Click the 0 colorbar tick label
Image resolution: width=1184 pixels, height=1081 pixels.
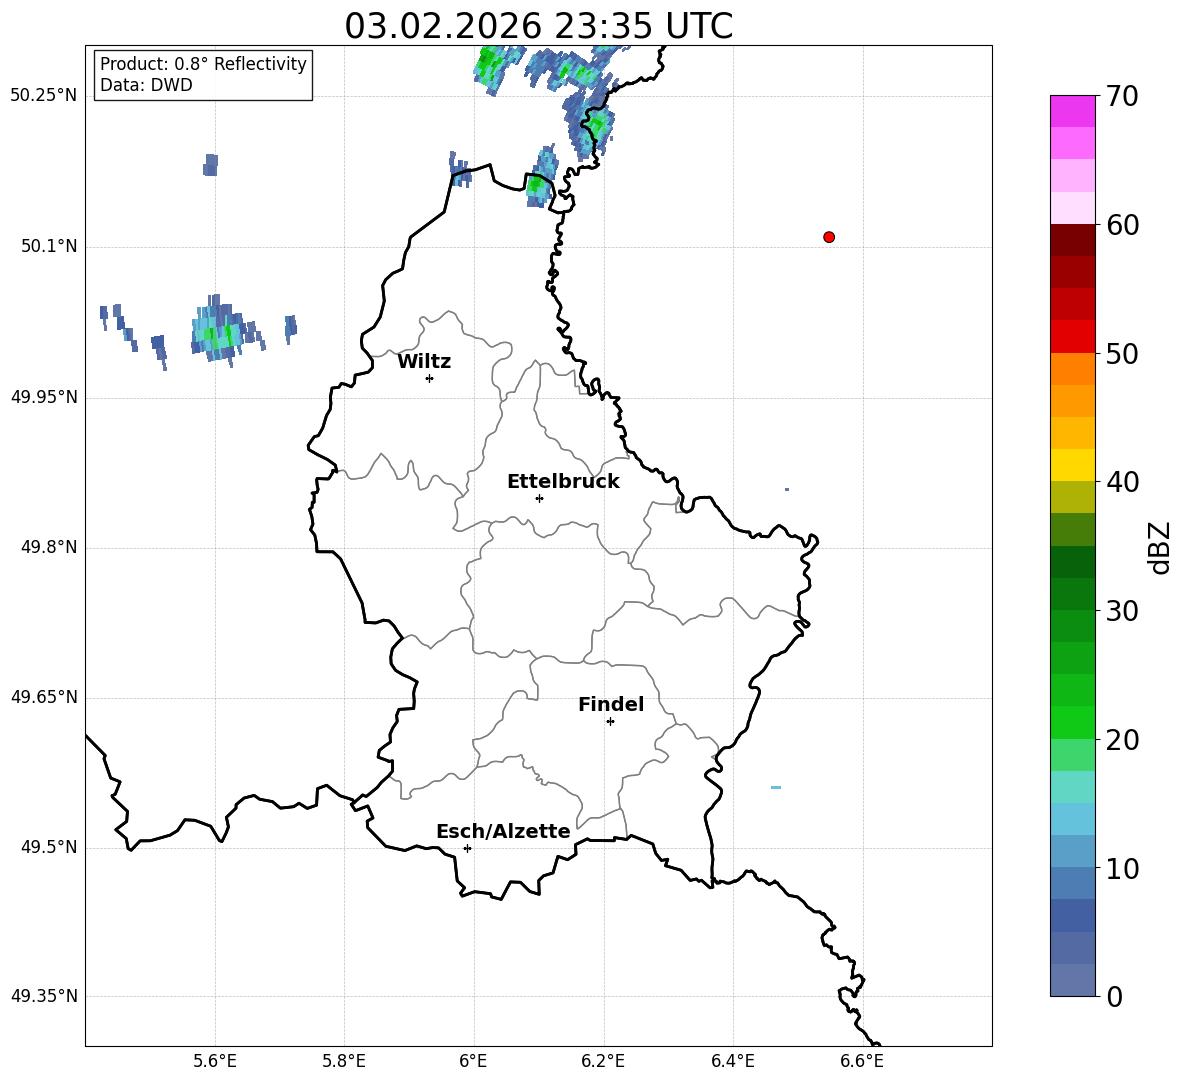1115,997
